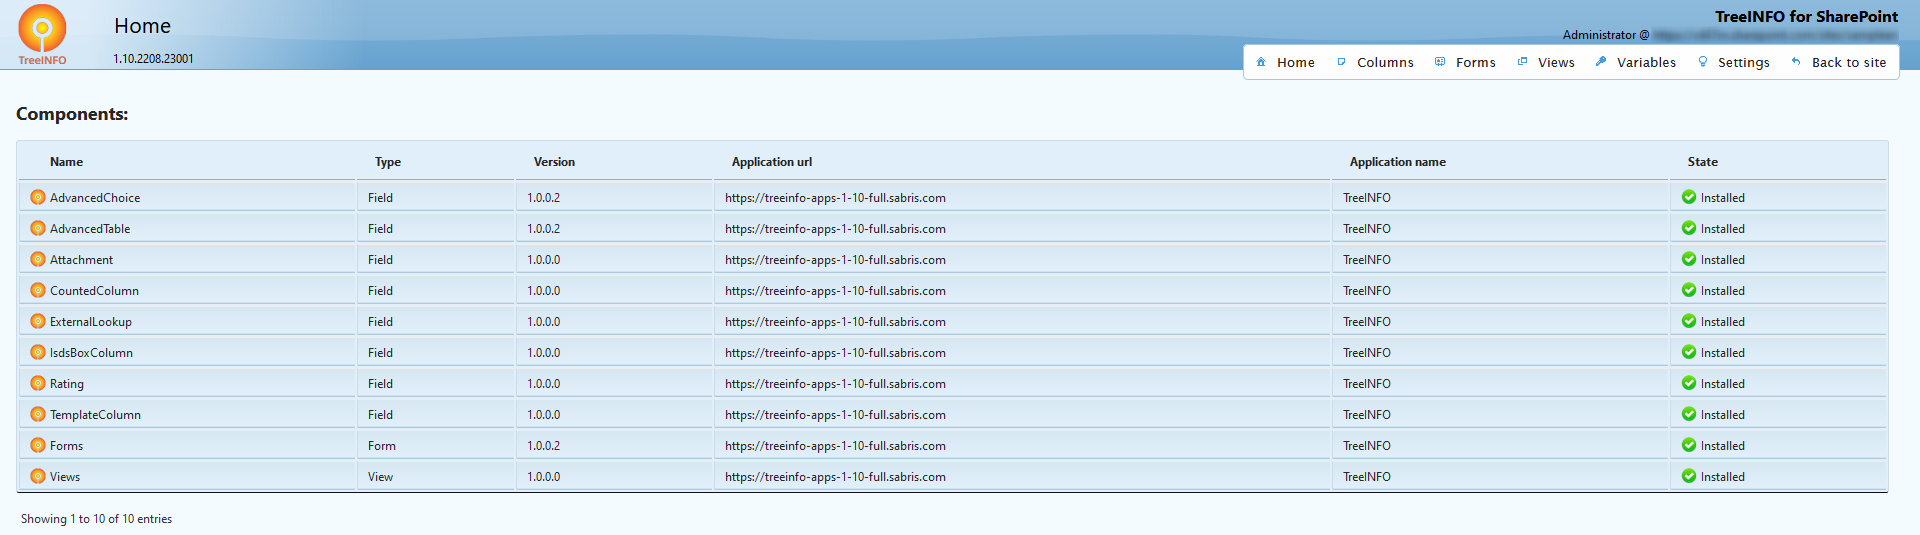Image resolution: width=1920 pixels, height=535 pixels.
Task: Click the Settings lightbulb icon in navigation
Action: coord(1703,62)
